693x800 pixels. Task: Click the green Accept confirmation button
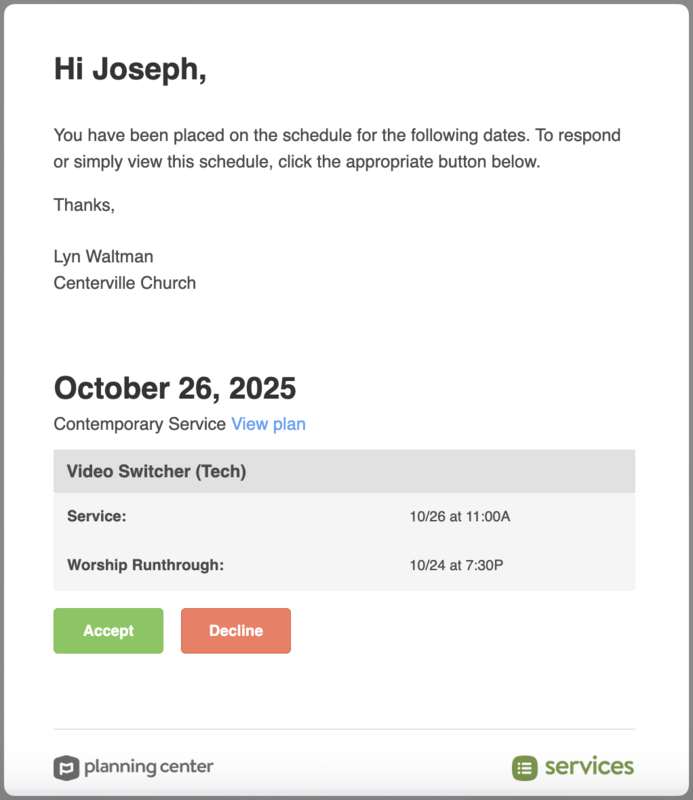tap(108, 630)
